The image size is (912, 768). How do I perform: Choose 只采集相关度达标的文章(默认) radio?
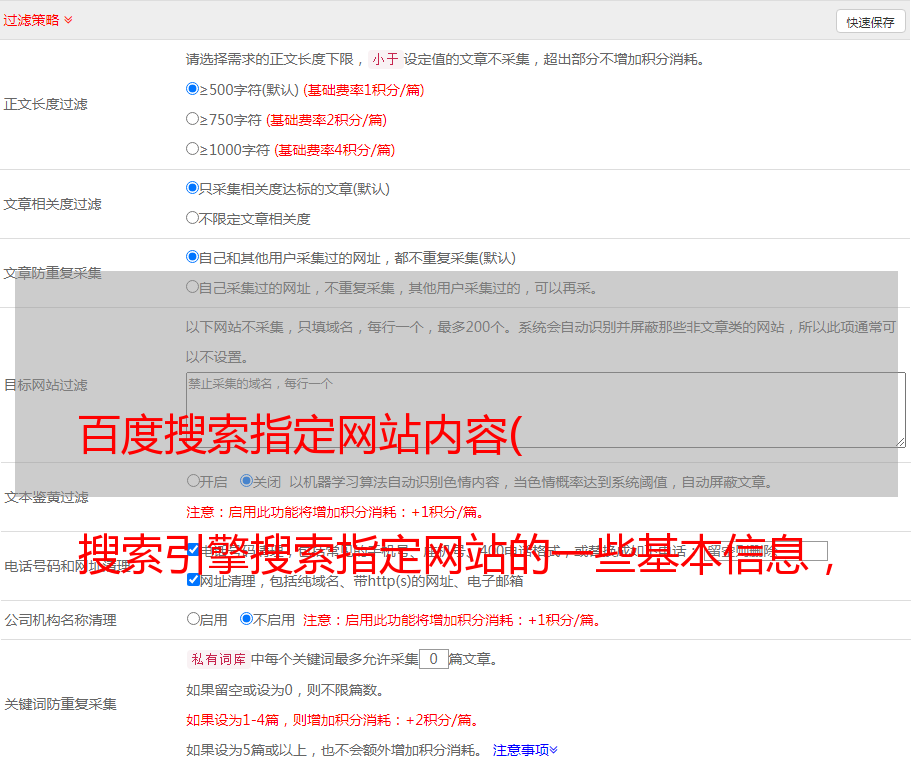click(192, 188)
